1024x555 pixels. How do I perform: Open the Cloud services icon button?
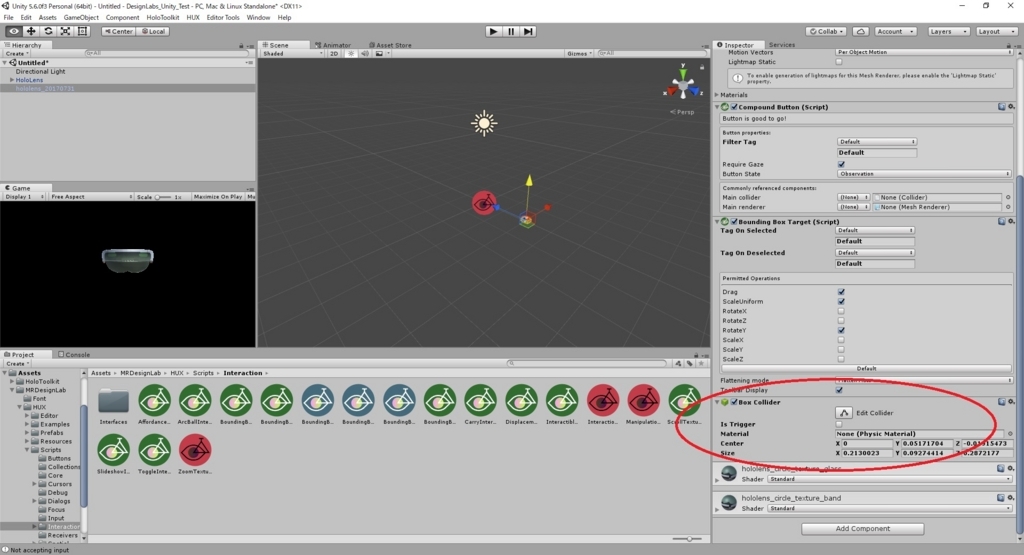(x=861, y=31)
